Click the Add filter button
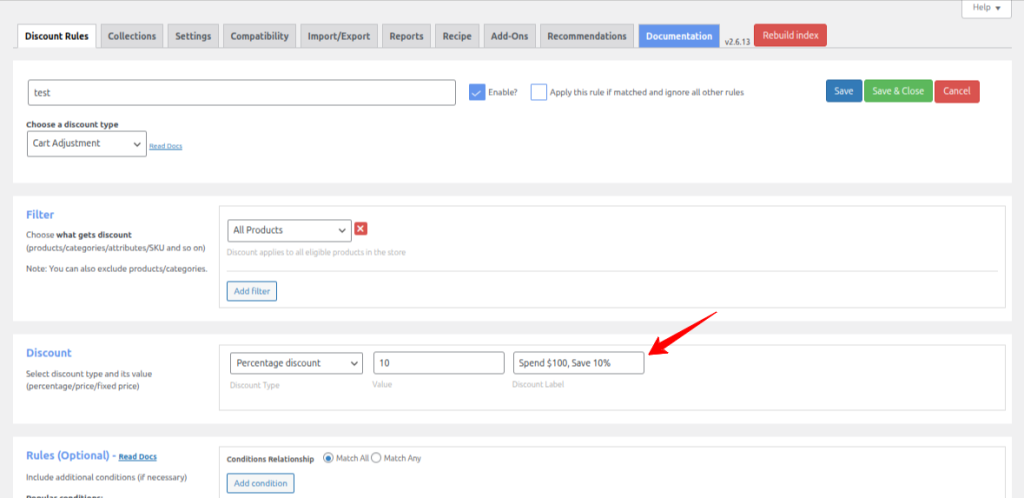The image size is (1024, 498). tap(251, 291)
